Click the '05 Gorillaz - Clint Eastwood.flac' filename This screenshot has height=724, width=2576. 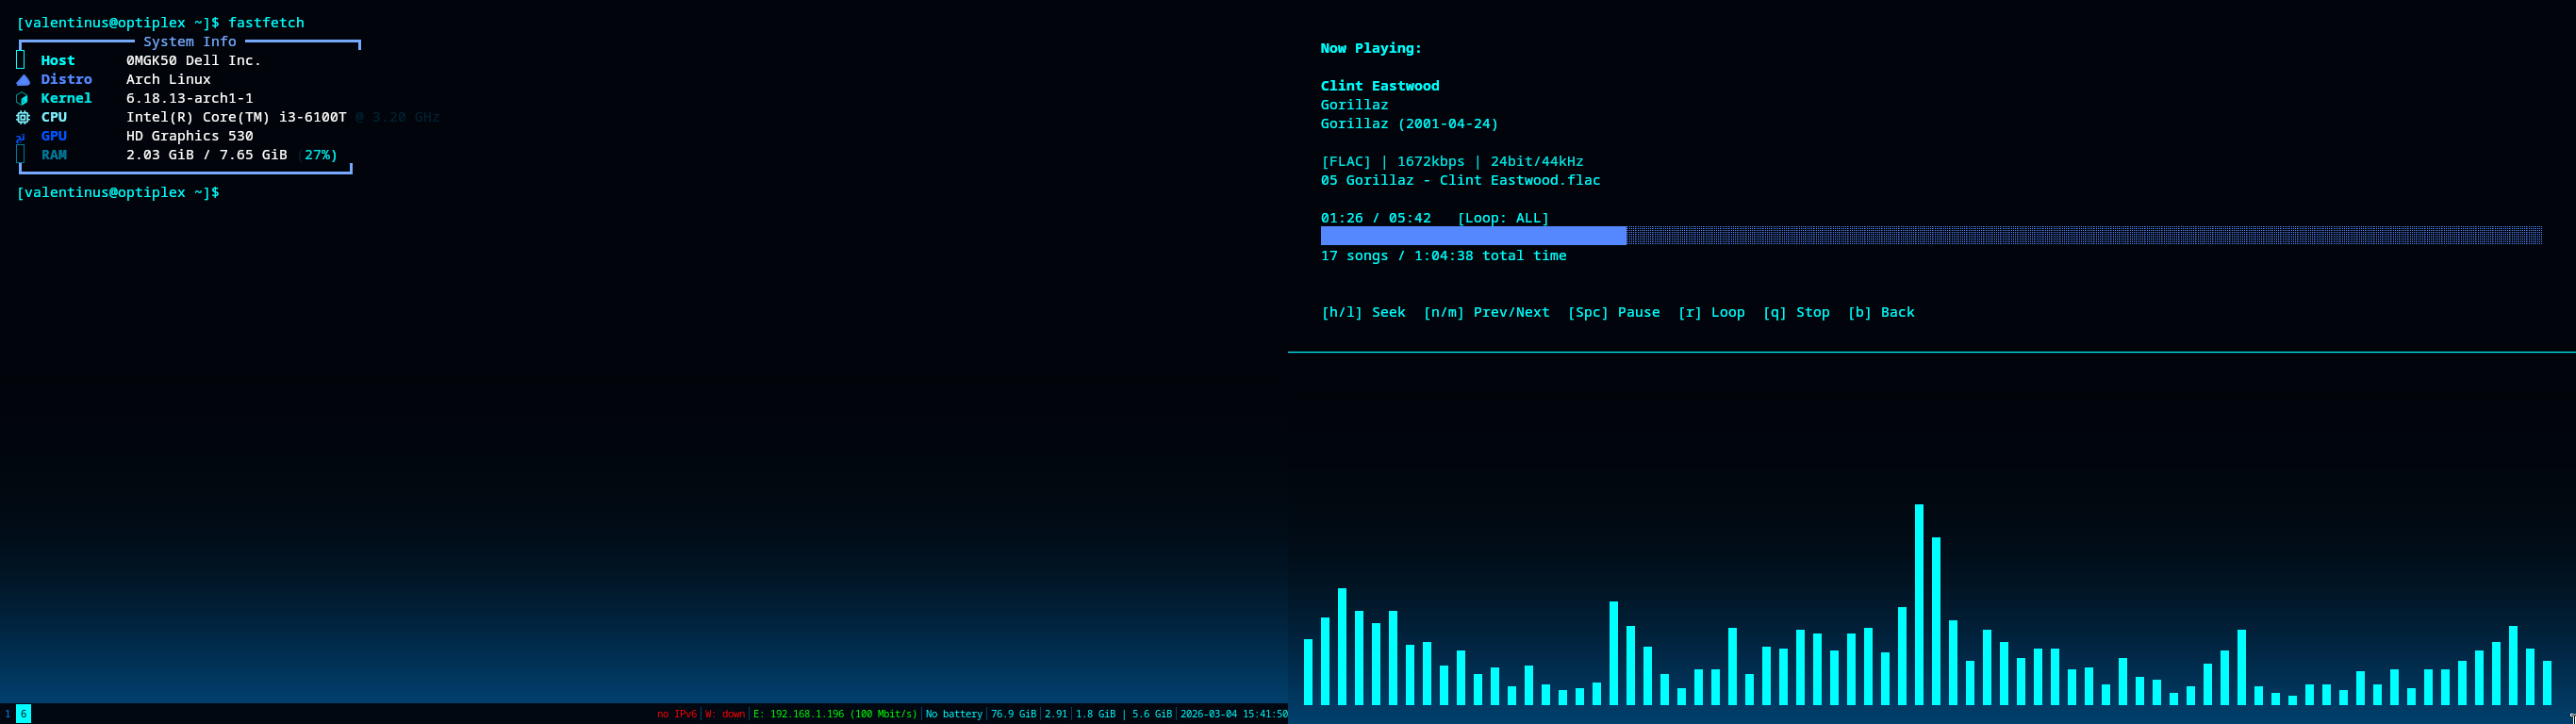(x=1460, y=181)
